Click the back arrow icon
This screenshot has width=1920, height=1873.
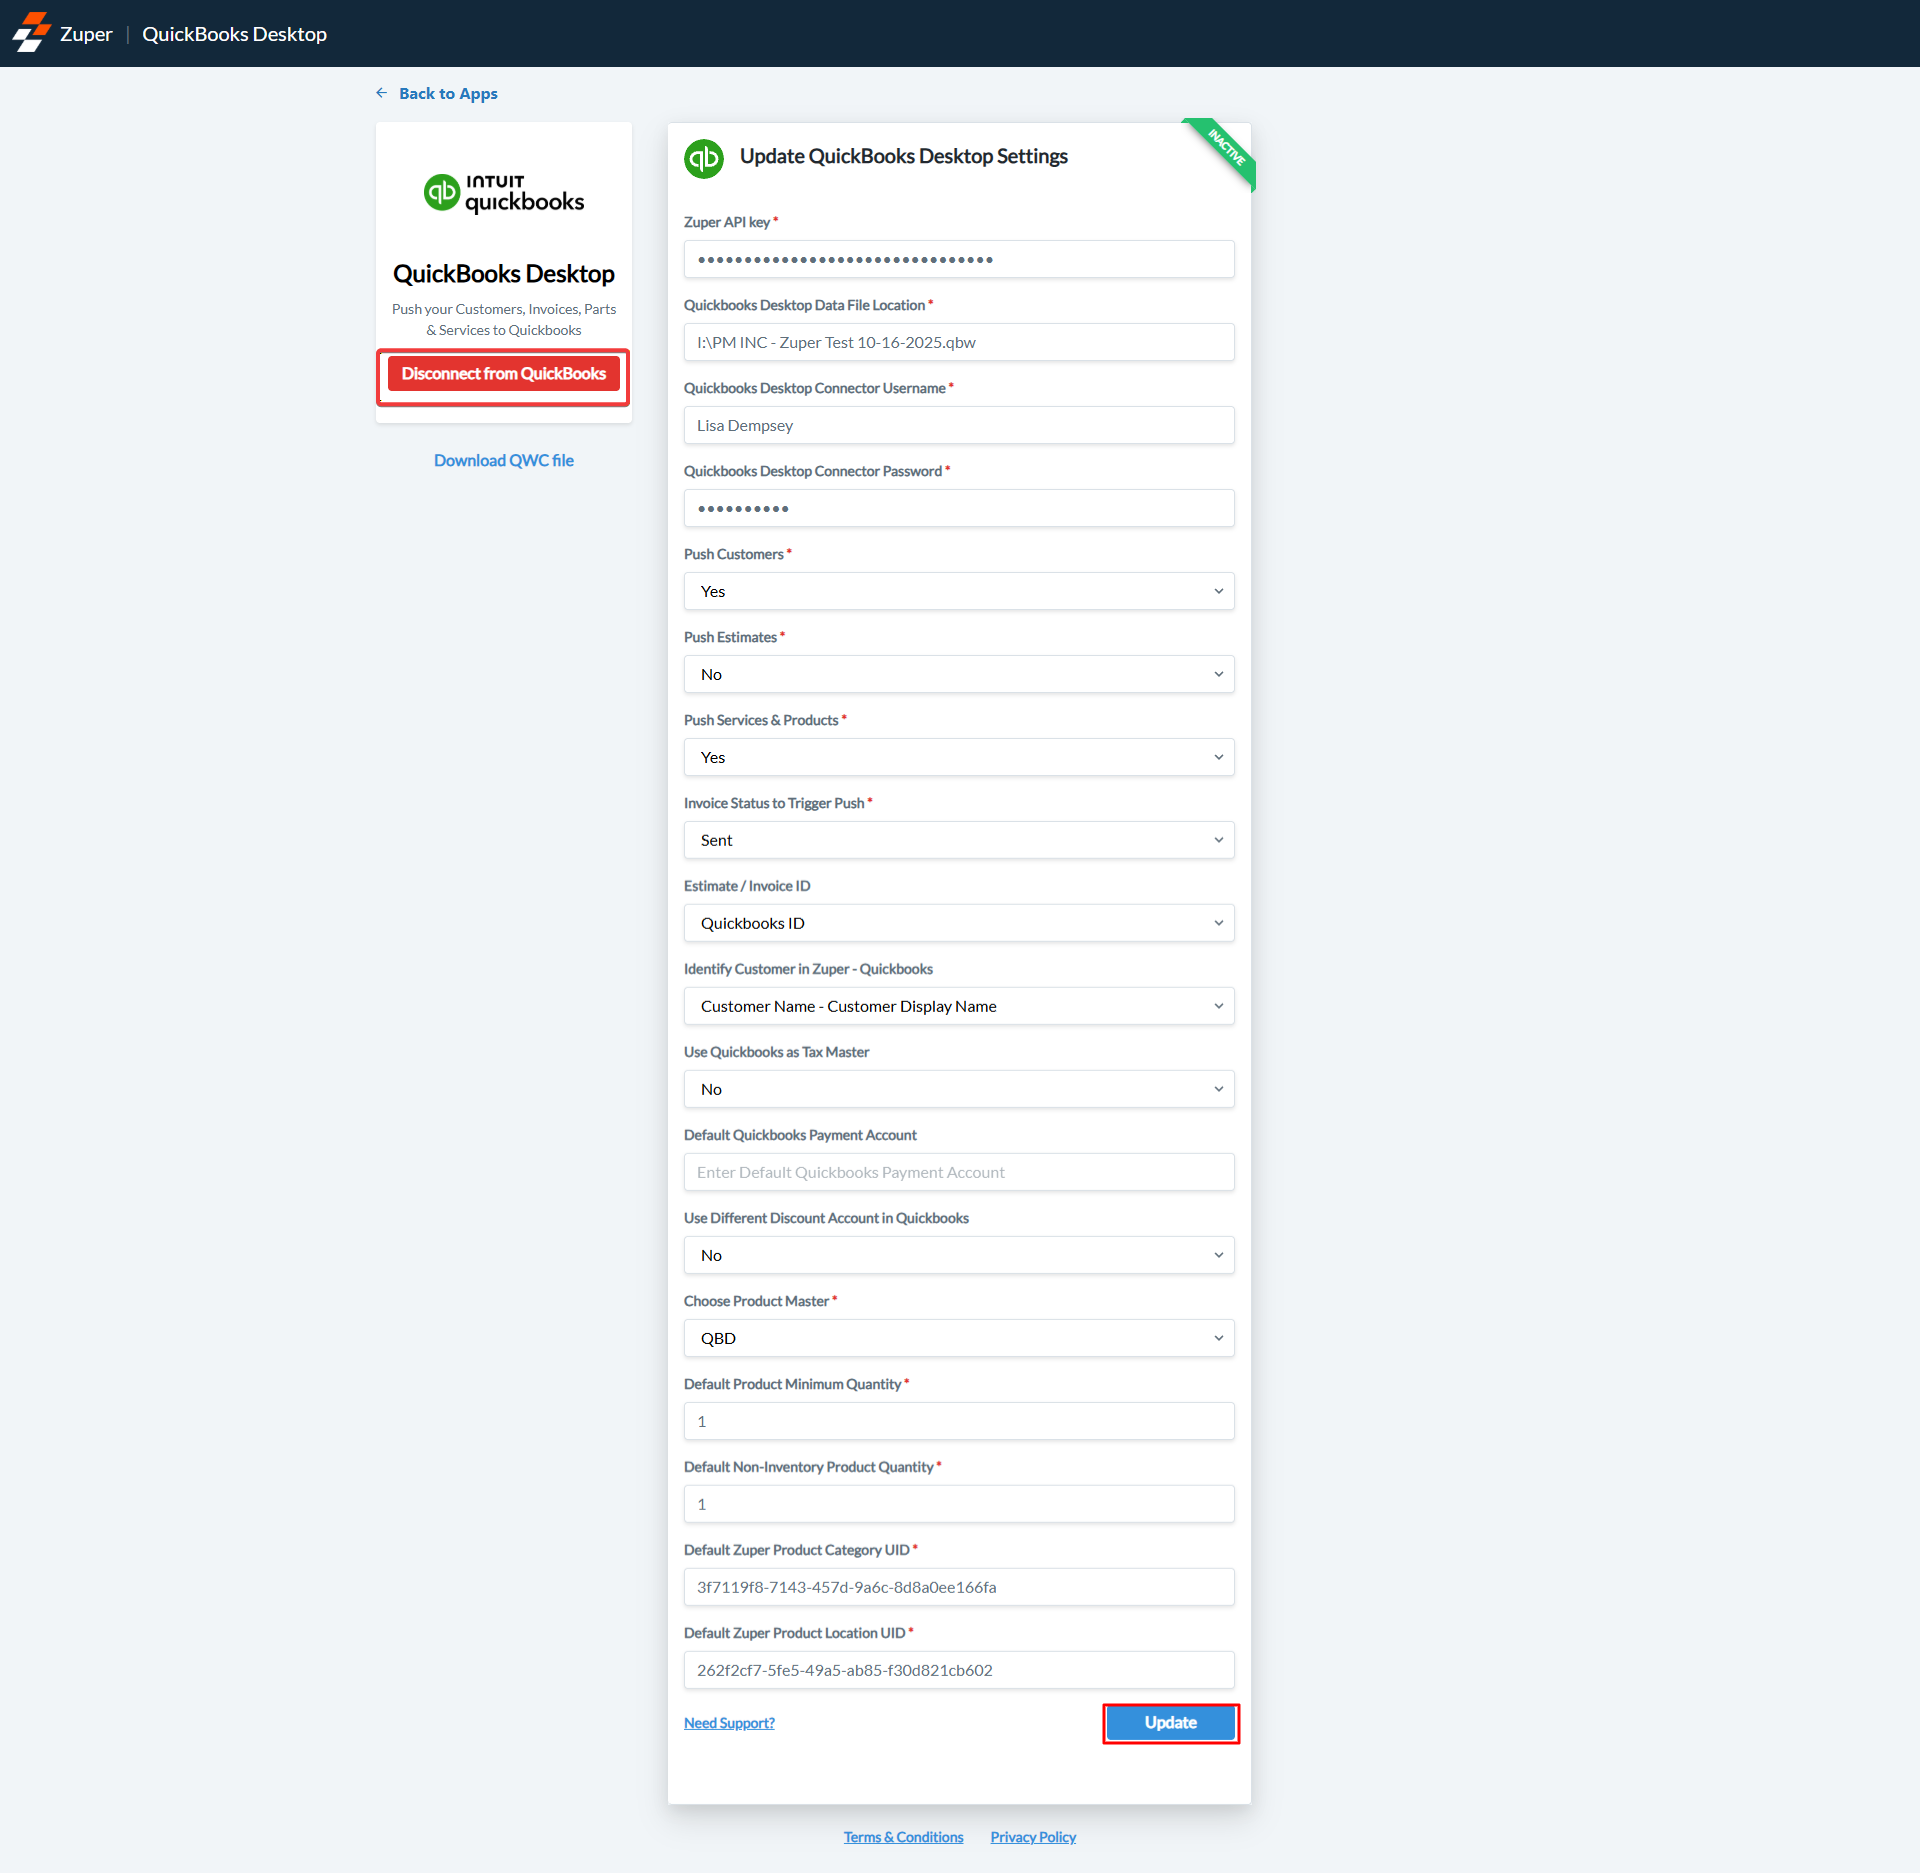pyautogui.click(x=382, y=93)
